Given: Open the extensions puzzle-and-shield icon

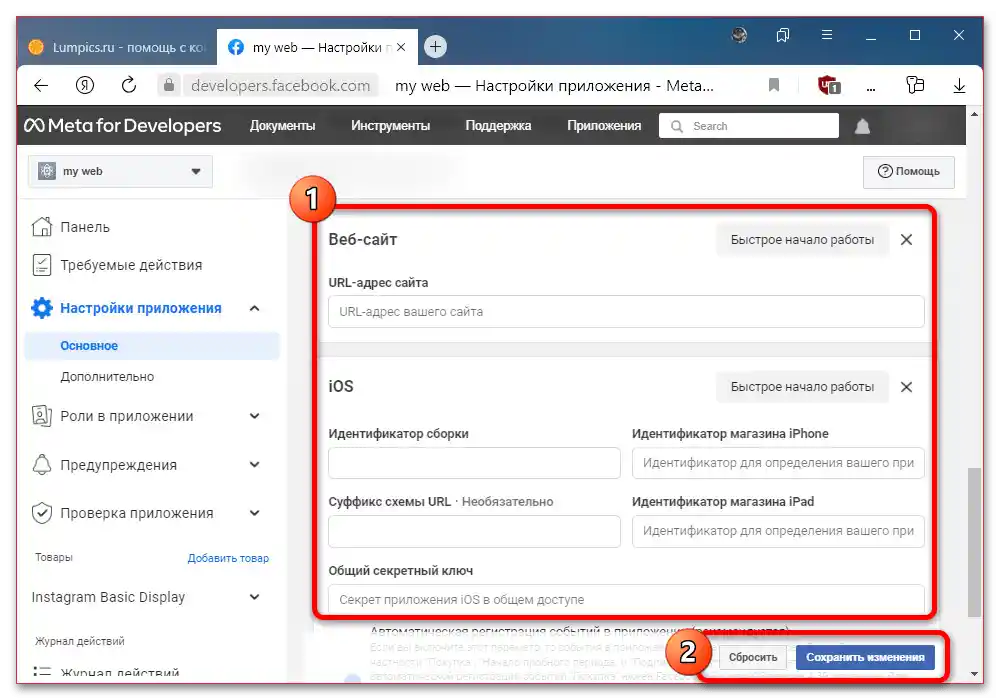Looking at the screenshot, I should point(915,85).
